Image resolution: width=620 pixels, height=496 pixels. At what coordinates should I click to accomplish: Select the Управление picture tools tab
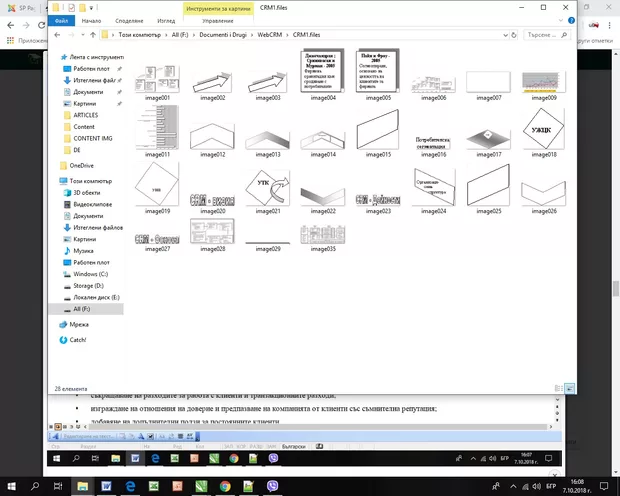click(218, 20)
